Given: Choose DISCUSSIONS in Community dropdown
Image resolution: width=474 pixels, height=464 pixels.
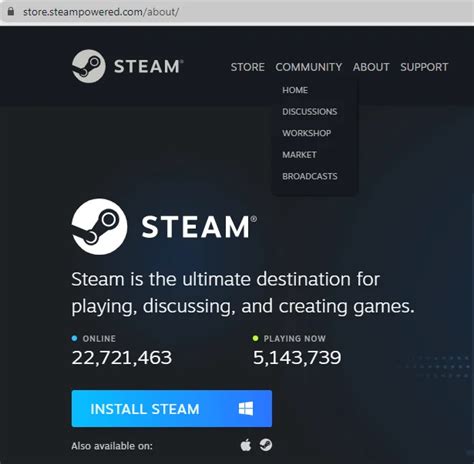Looking at the screenshot, I should (x=310, y=111).
